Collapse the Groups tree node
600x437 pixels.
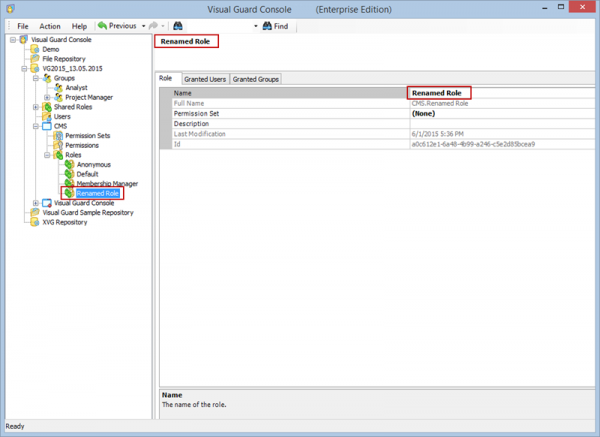pos(36,78)
